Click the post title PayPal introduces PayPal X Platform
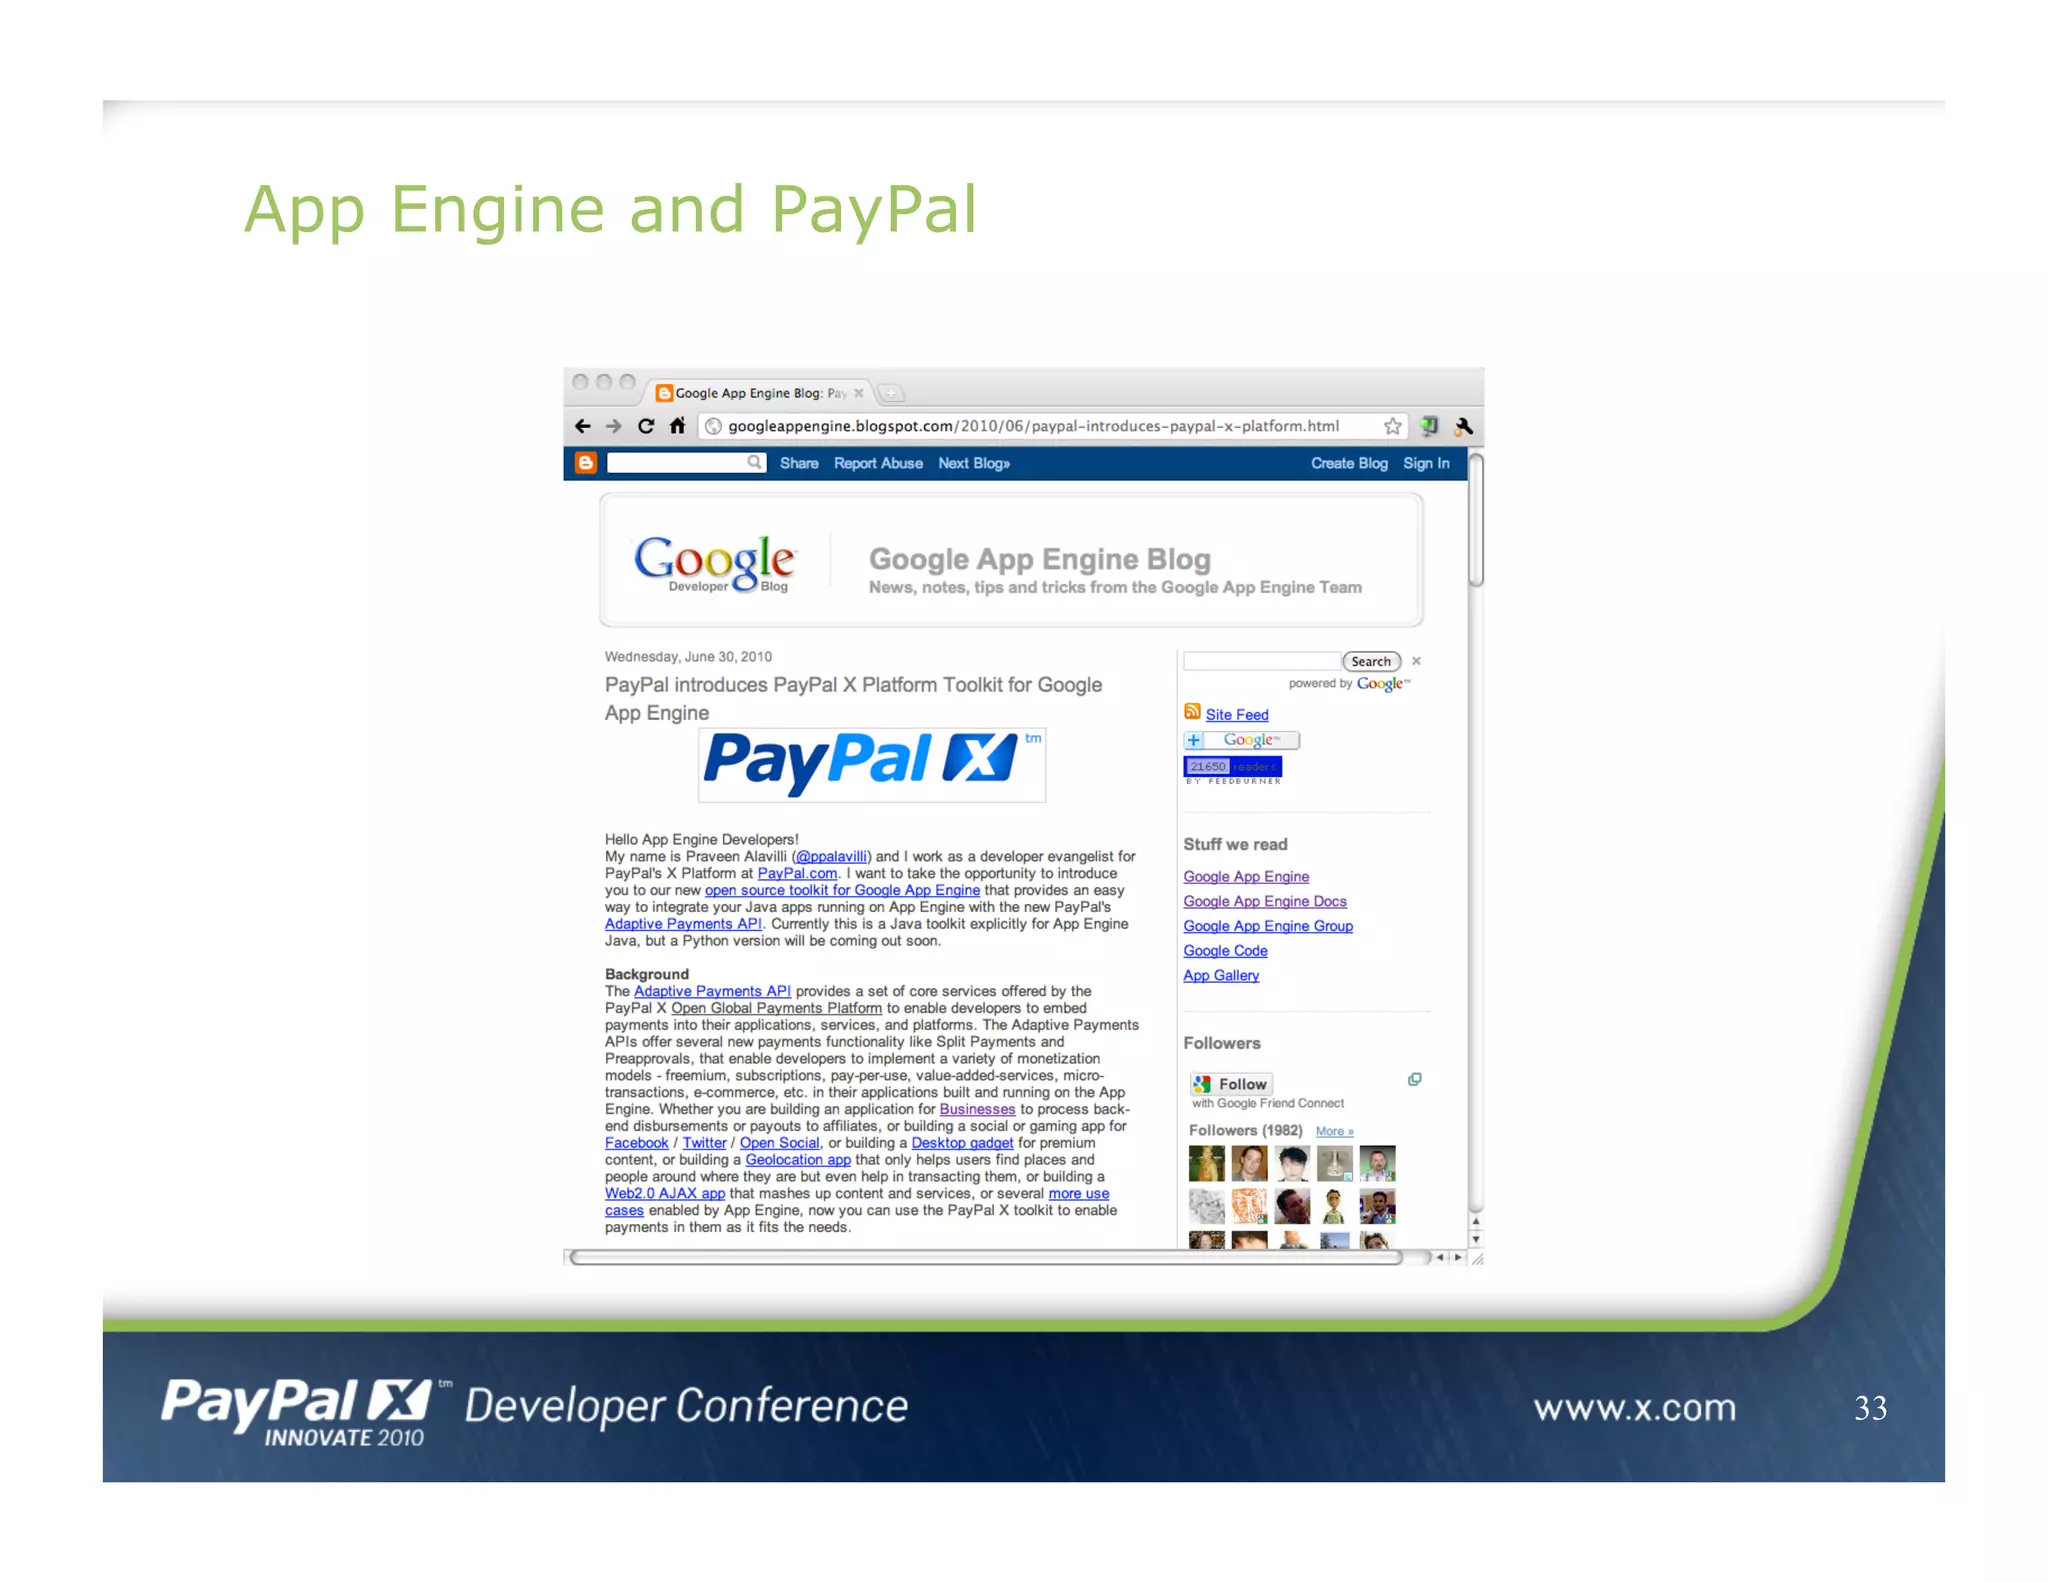 coord(853,698)
